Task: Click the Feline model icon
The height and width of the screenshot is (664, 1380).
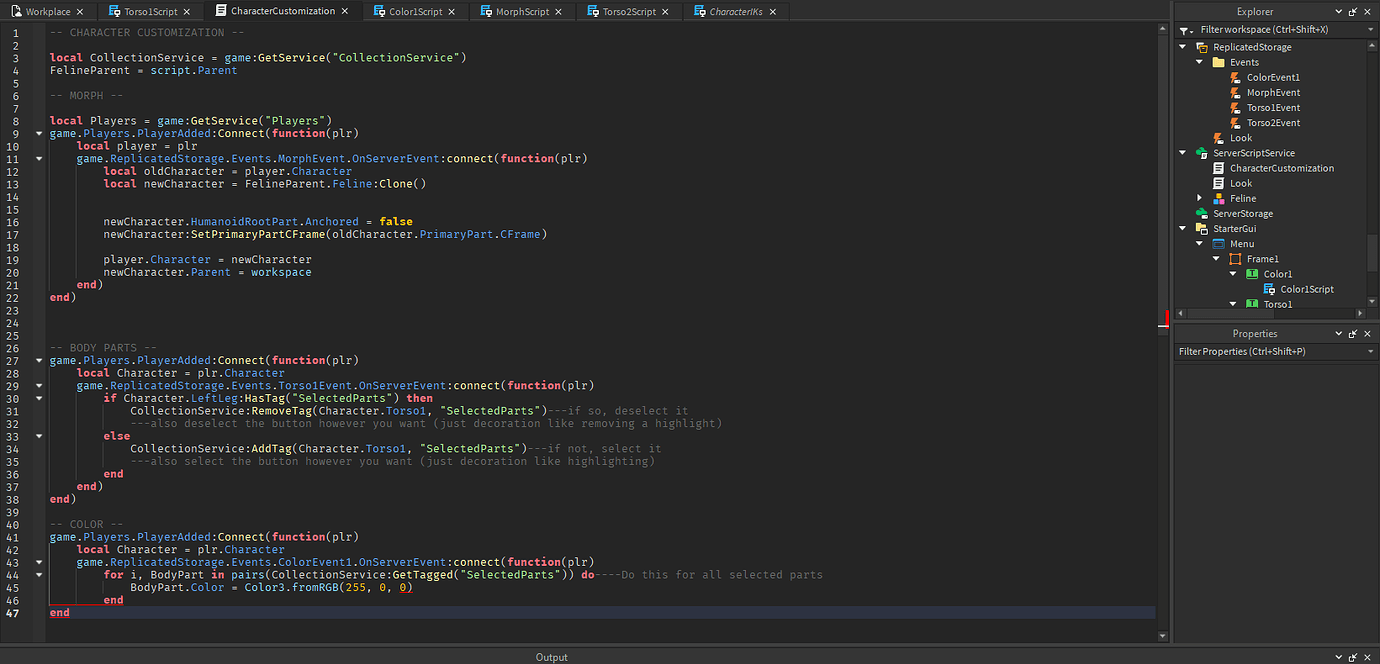Action: pyautogui.click(x=1218, y=199)
